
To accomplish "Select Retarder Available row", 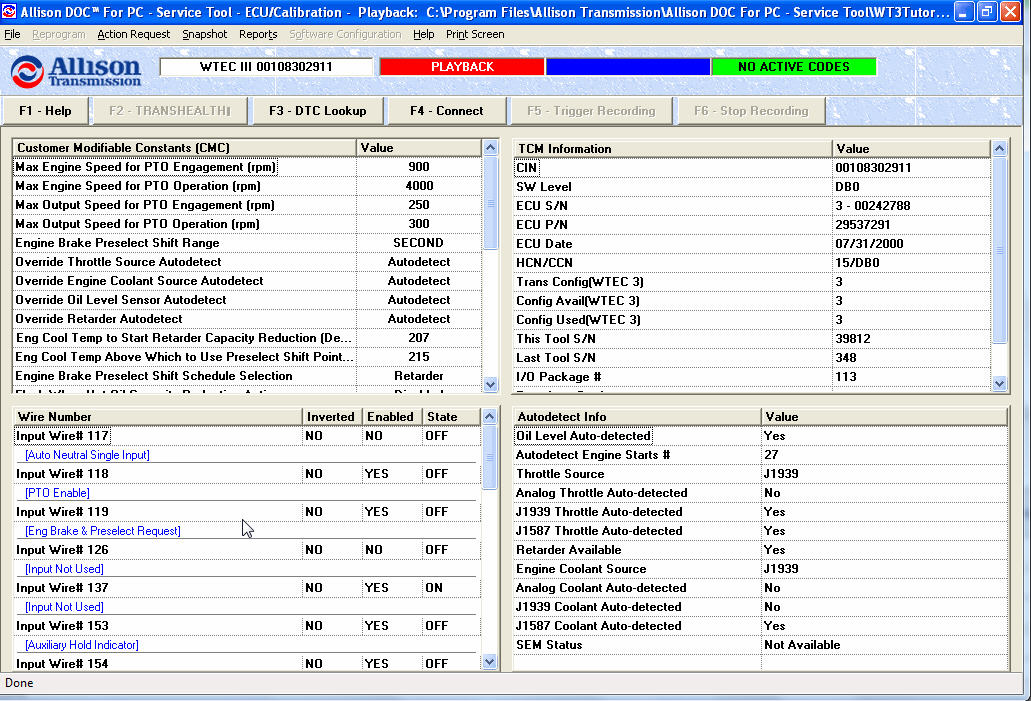I will [x=761, y=550].
